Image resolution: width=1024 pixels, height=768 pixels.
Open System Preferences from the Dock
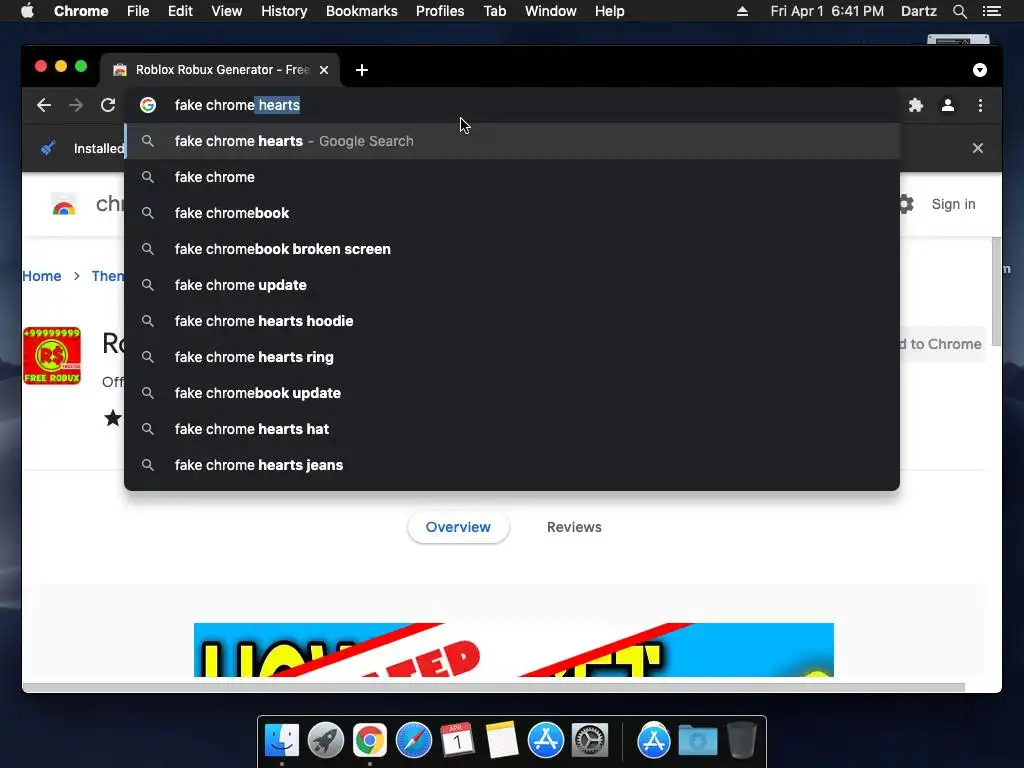click(590, 741)
